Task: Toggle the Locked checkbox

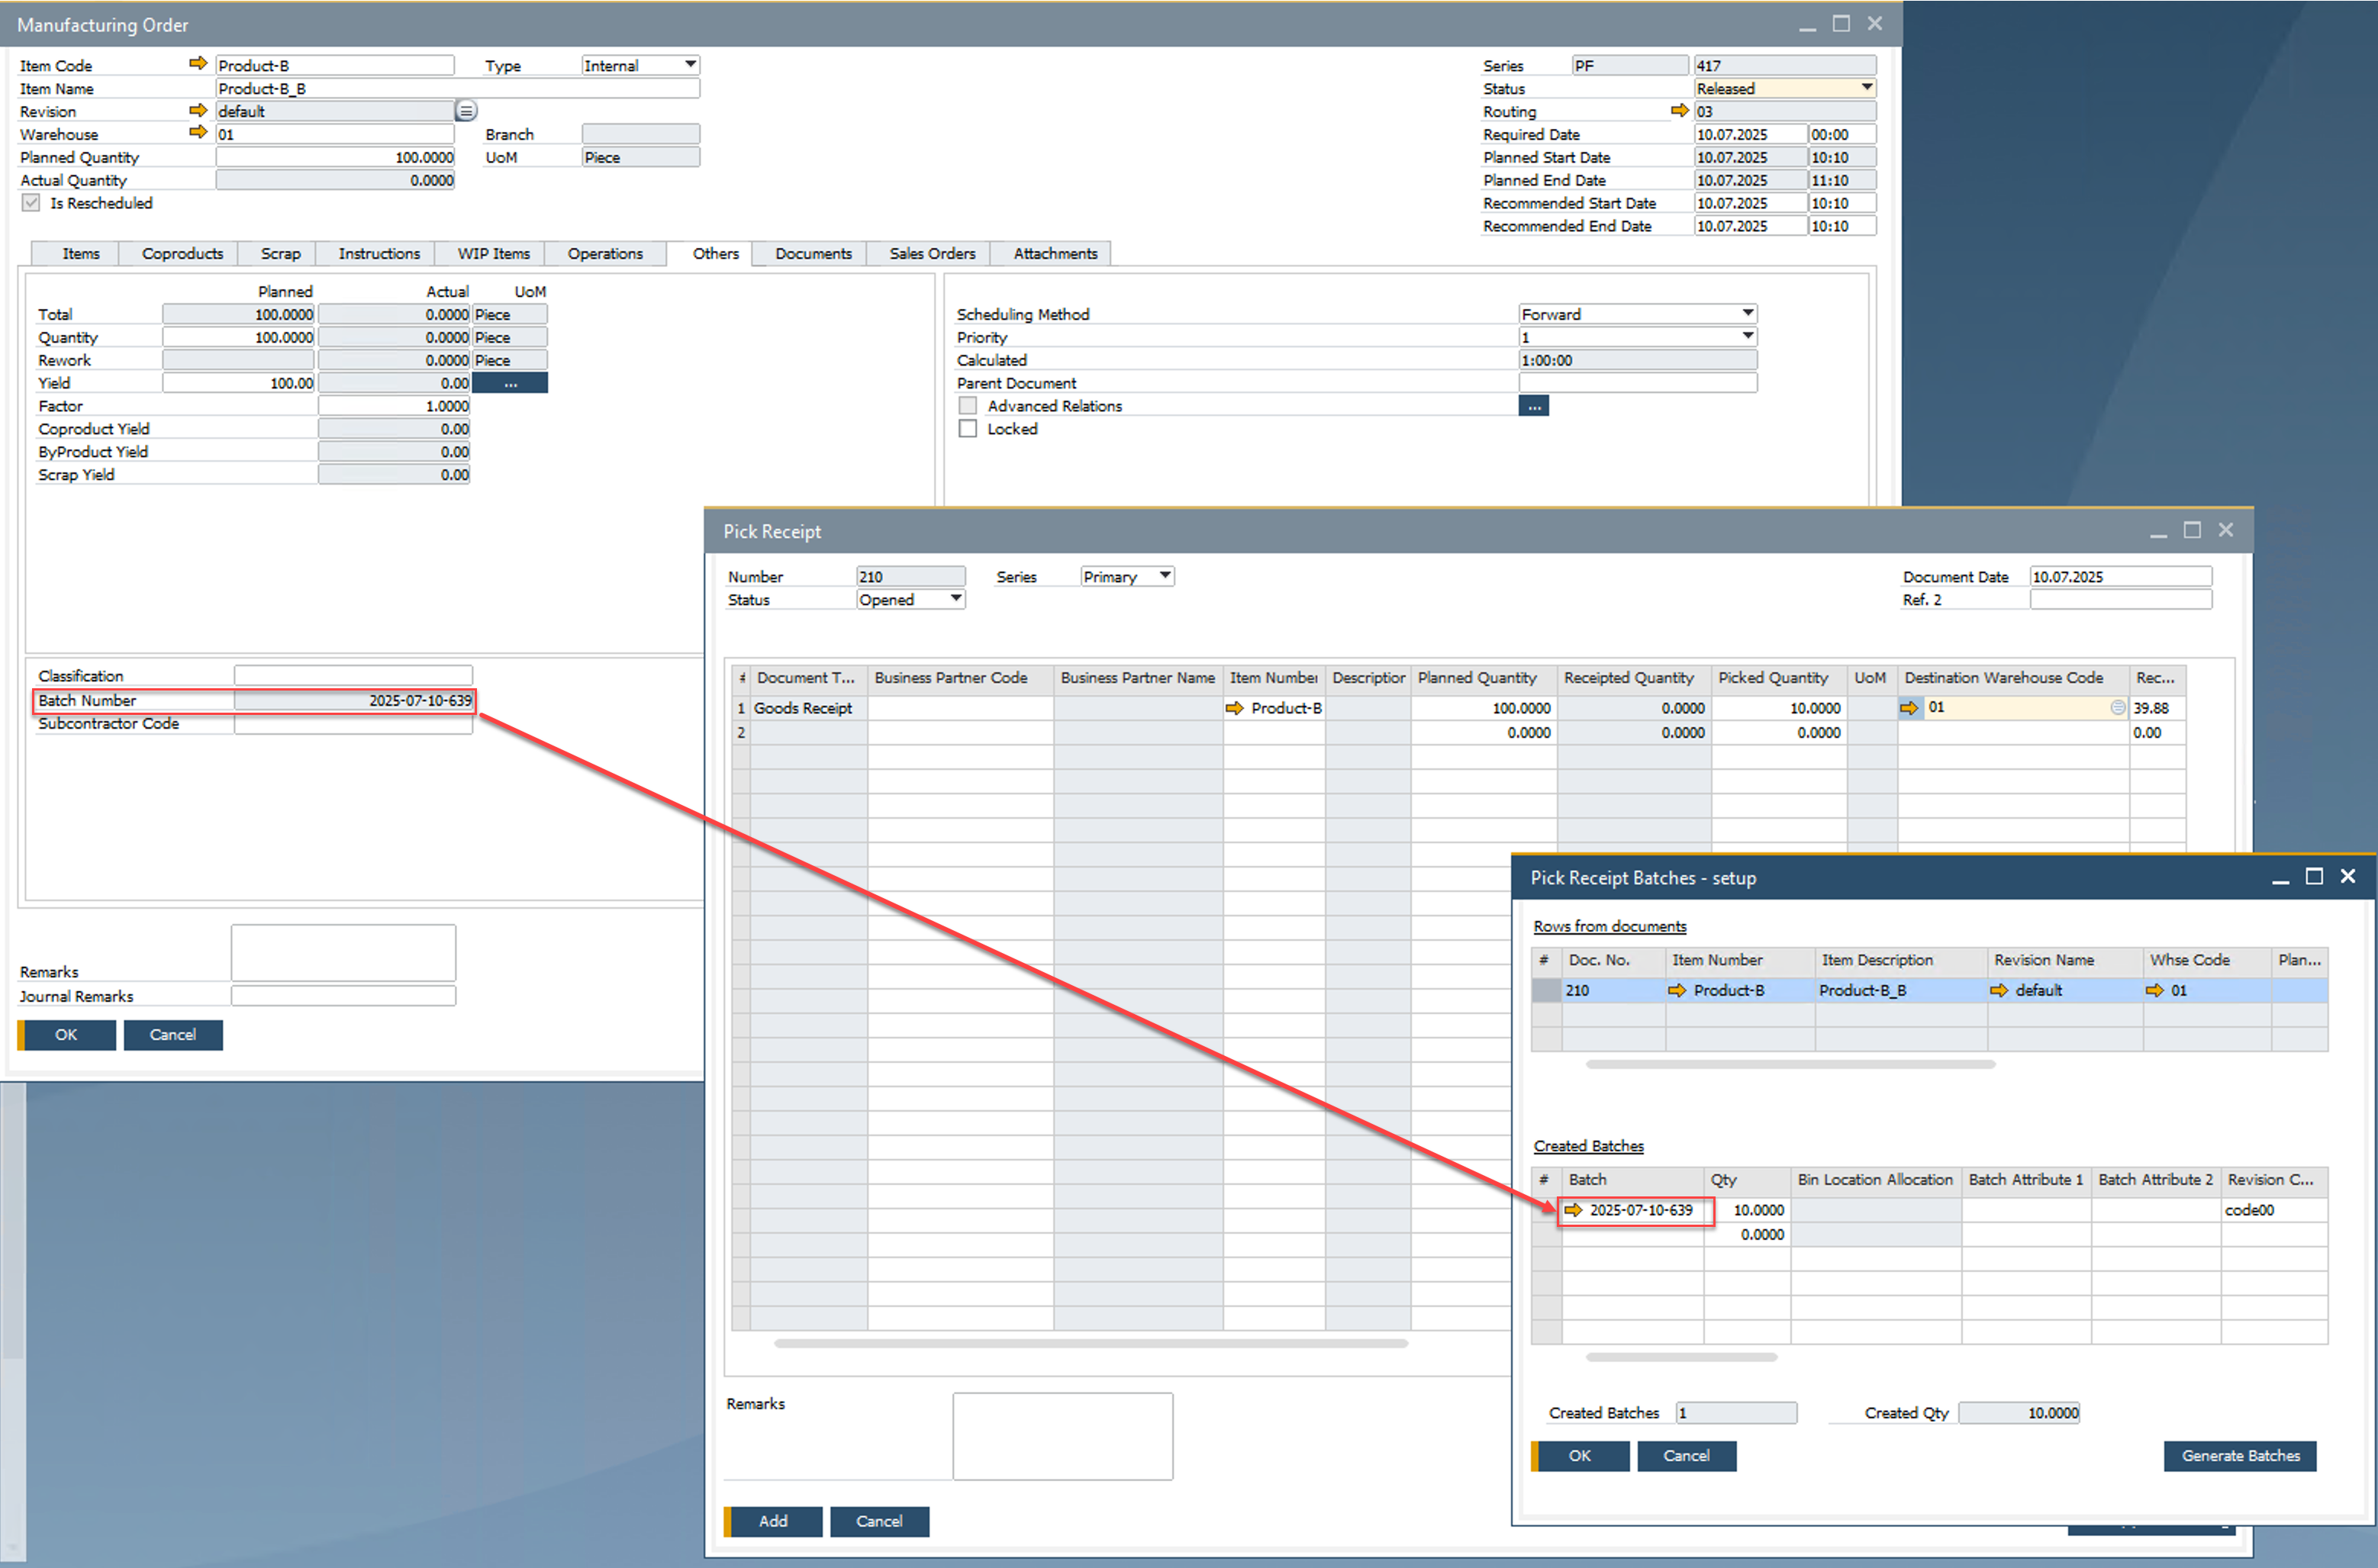Action: point(967,428)
